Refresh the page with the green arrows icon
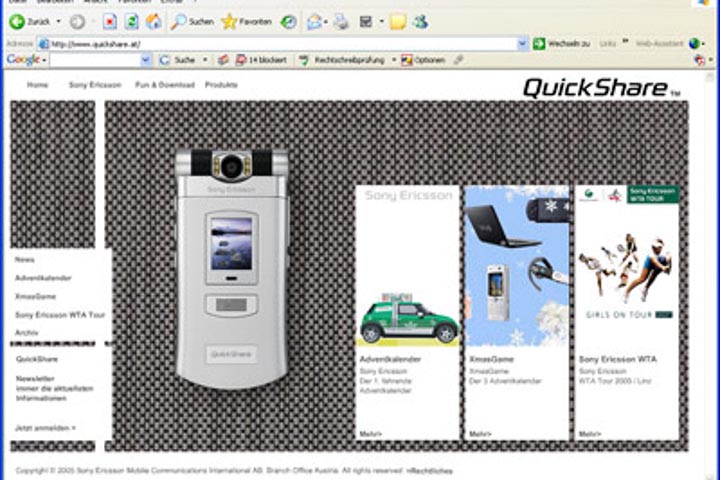 click(x=131, y=22)
